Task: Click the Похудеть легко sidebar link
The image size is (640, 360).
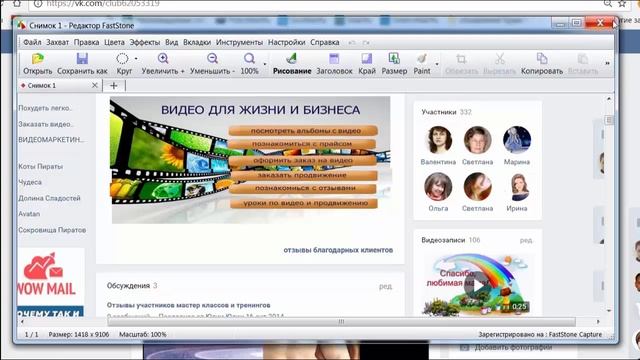Action: coord(45,108)
